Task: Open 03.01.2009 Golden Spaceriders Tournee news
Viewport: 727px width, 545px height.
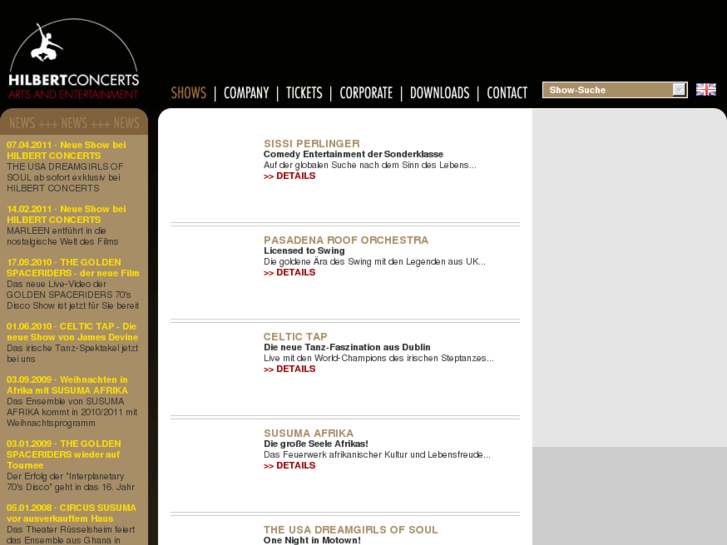Action: point(64,454)
